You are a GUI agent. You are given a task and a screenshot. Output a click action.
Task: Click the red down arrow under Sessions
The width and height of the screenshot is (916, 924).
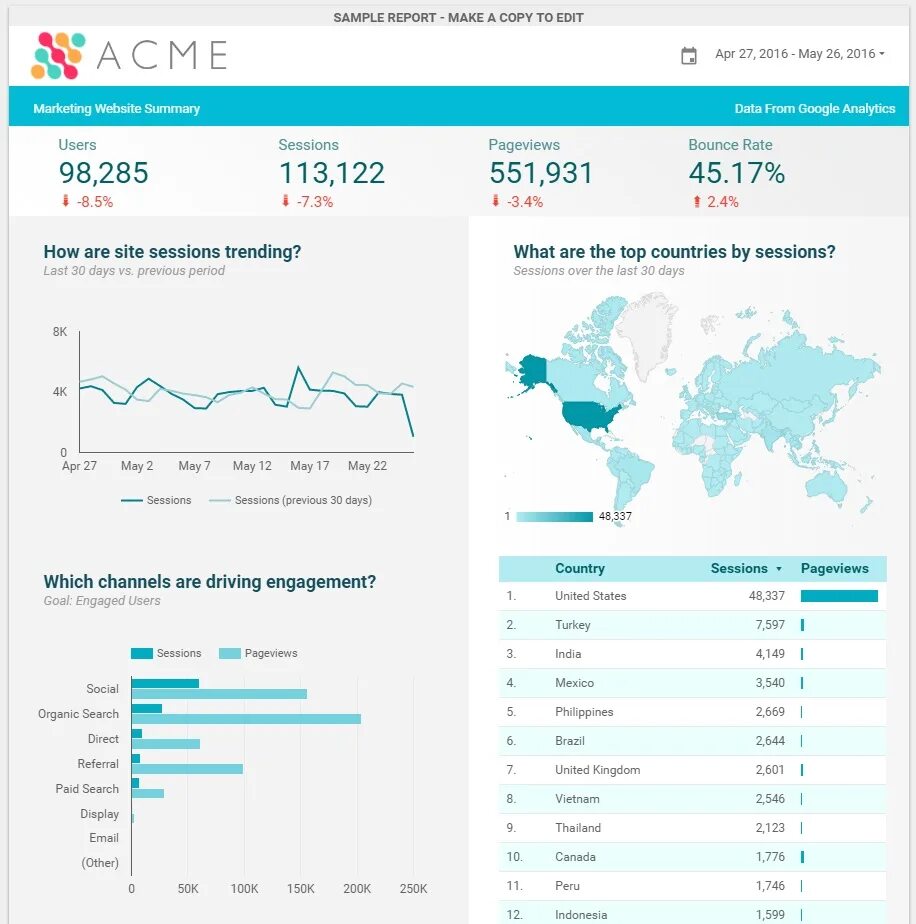click(285, 201)
